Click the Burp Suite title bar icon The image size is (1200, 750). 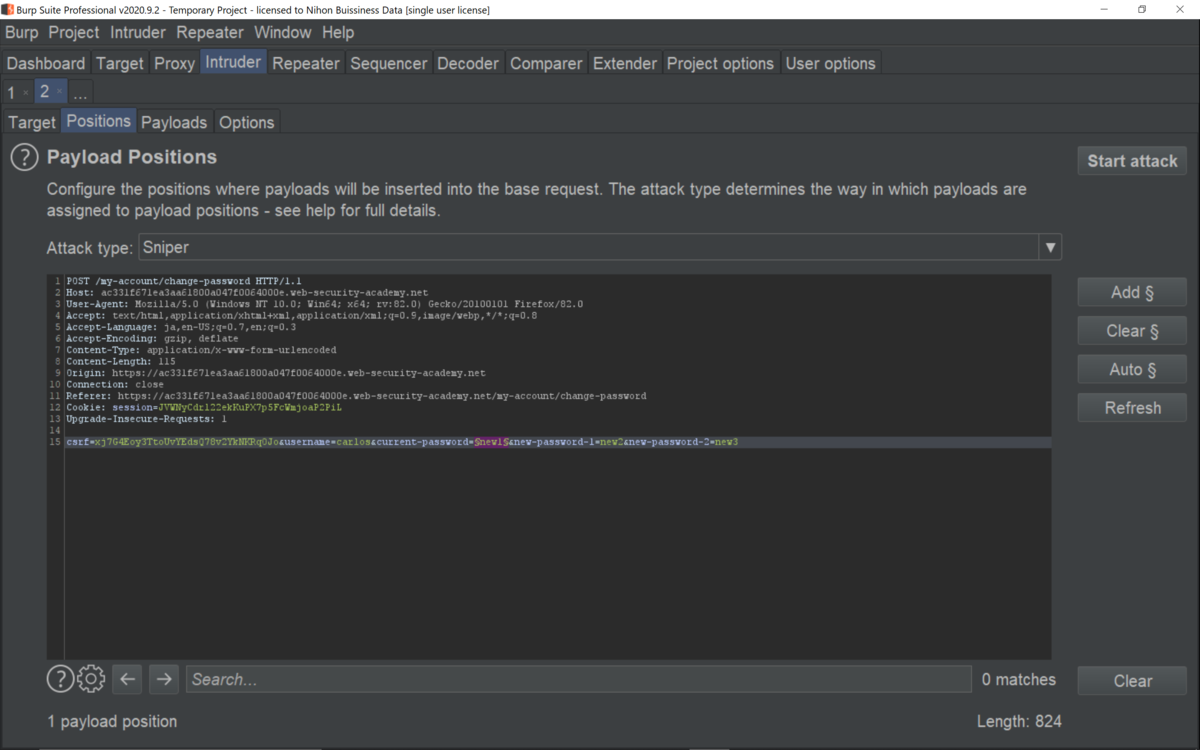[x=8, y=9]
